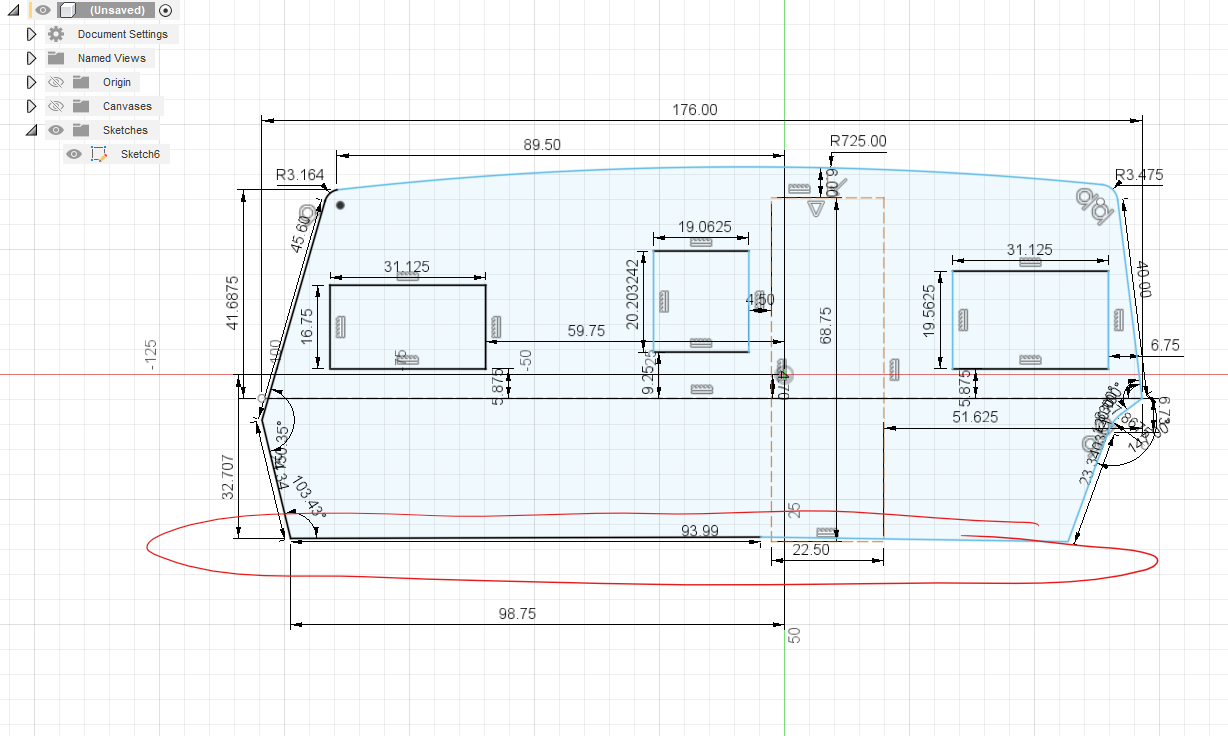Show the Origin folder via crossed-out eye
Screen dimensions: 1228x736
point(57,82)
